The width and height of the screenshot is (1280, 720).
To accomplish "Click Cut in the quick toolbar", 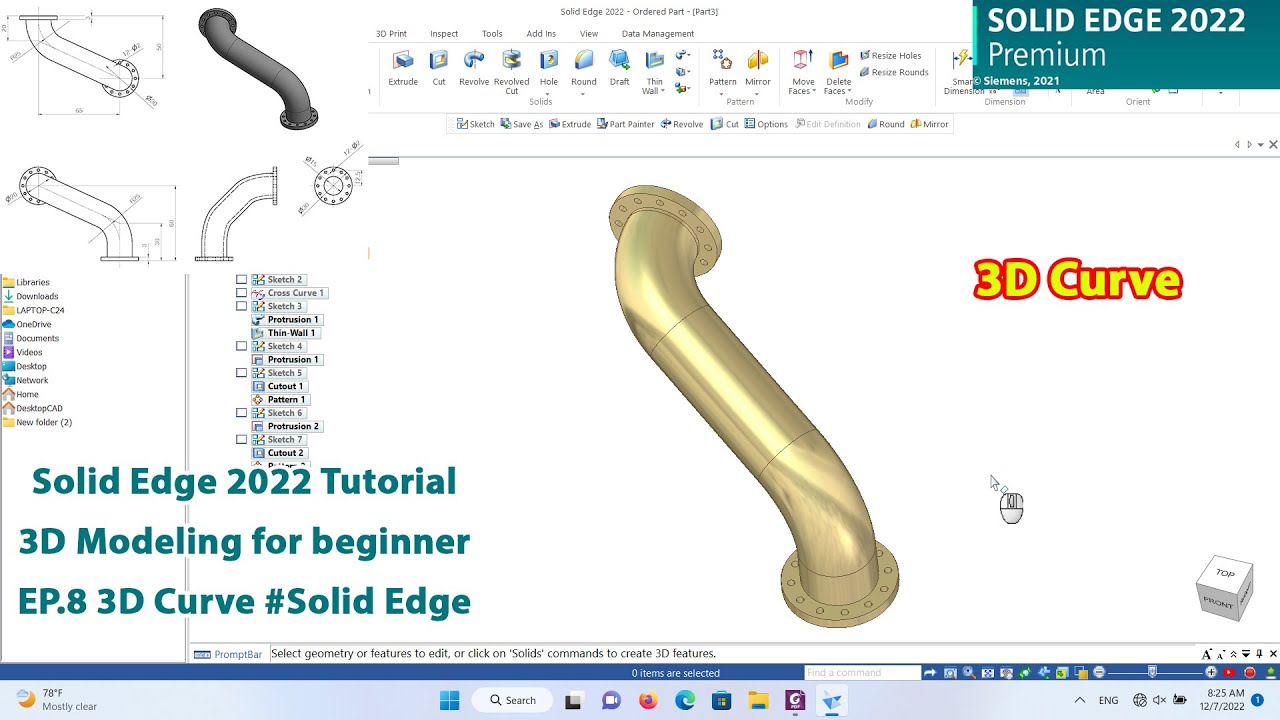I will [x=724, y=124].
